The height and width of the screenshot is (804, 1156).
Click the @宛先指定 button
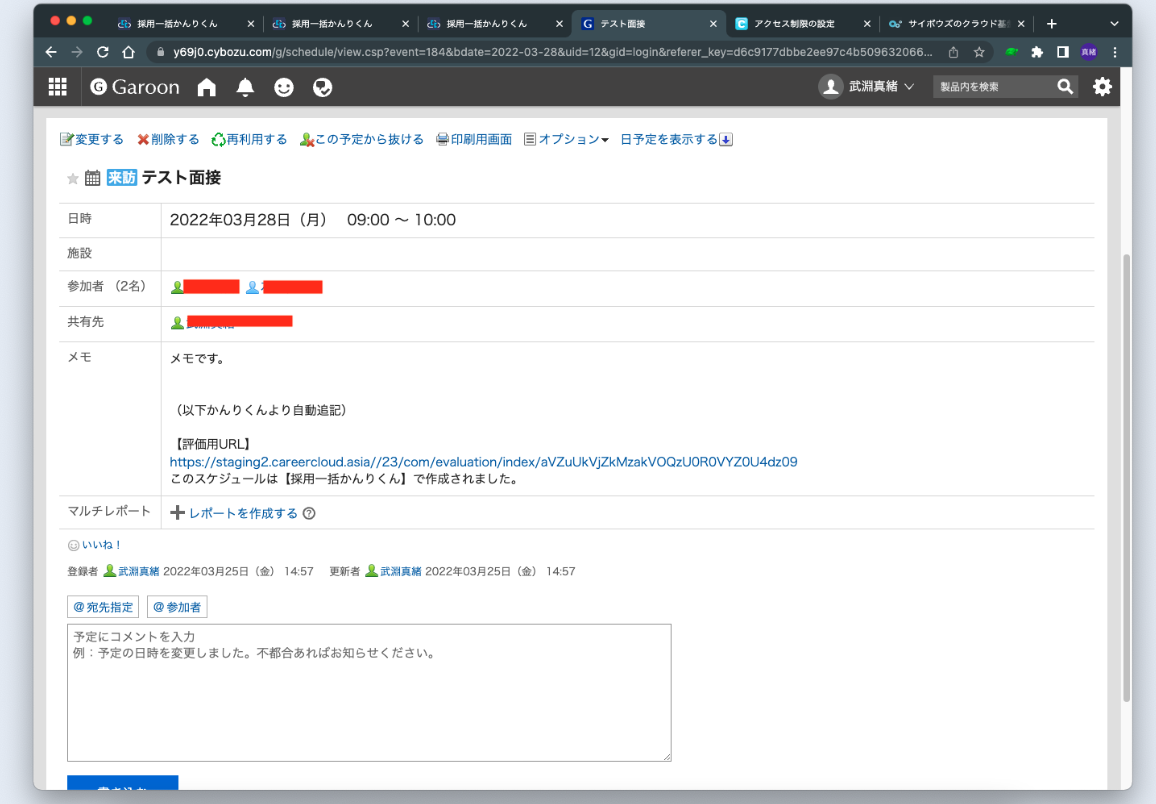[103, 607]
